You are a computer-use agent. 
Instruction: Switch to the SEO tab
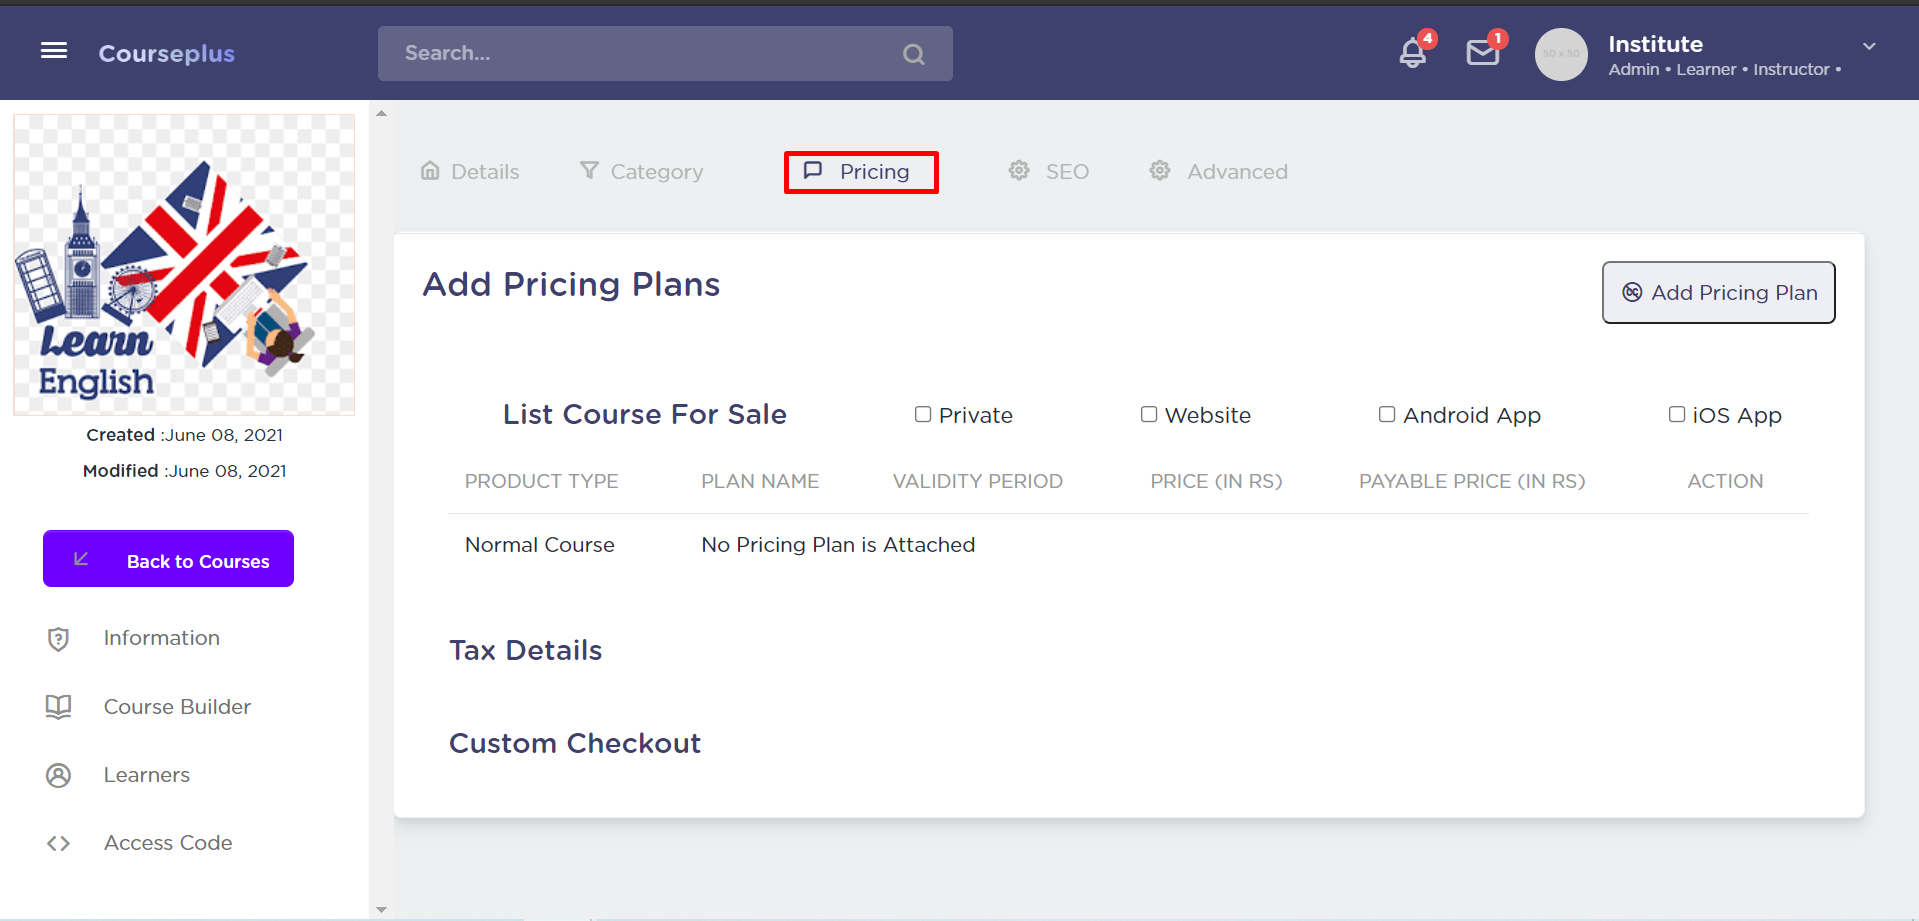[1049, 171]
